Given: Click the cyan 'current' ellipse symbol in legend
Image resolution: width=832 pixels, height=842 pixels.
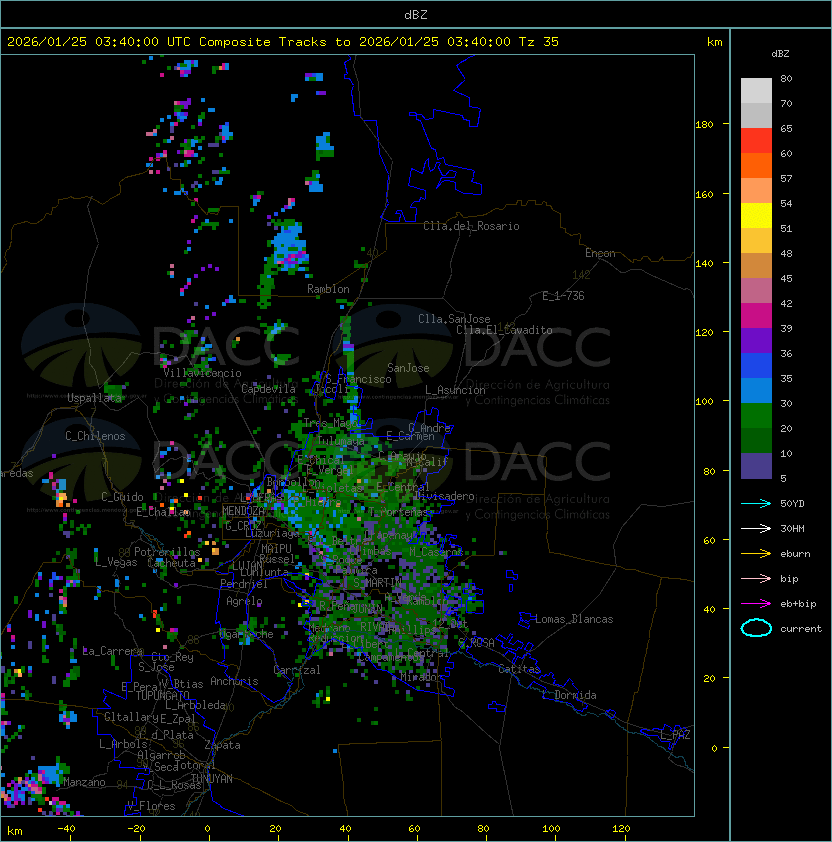Looking at the screenshot, I should [756, 628].
